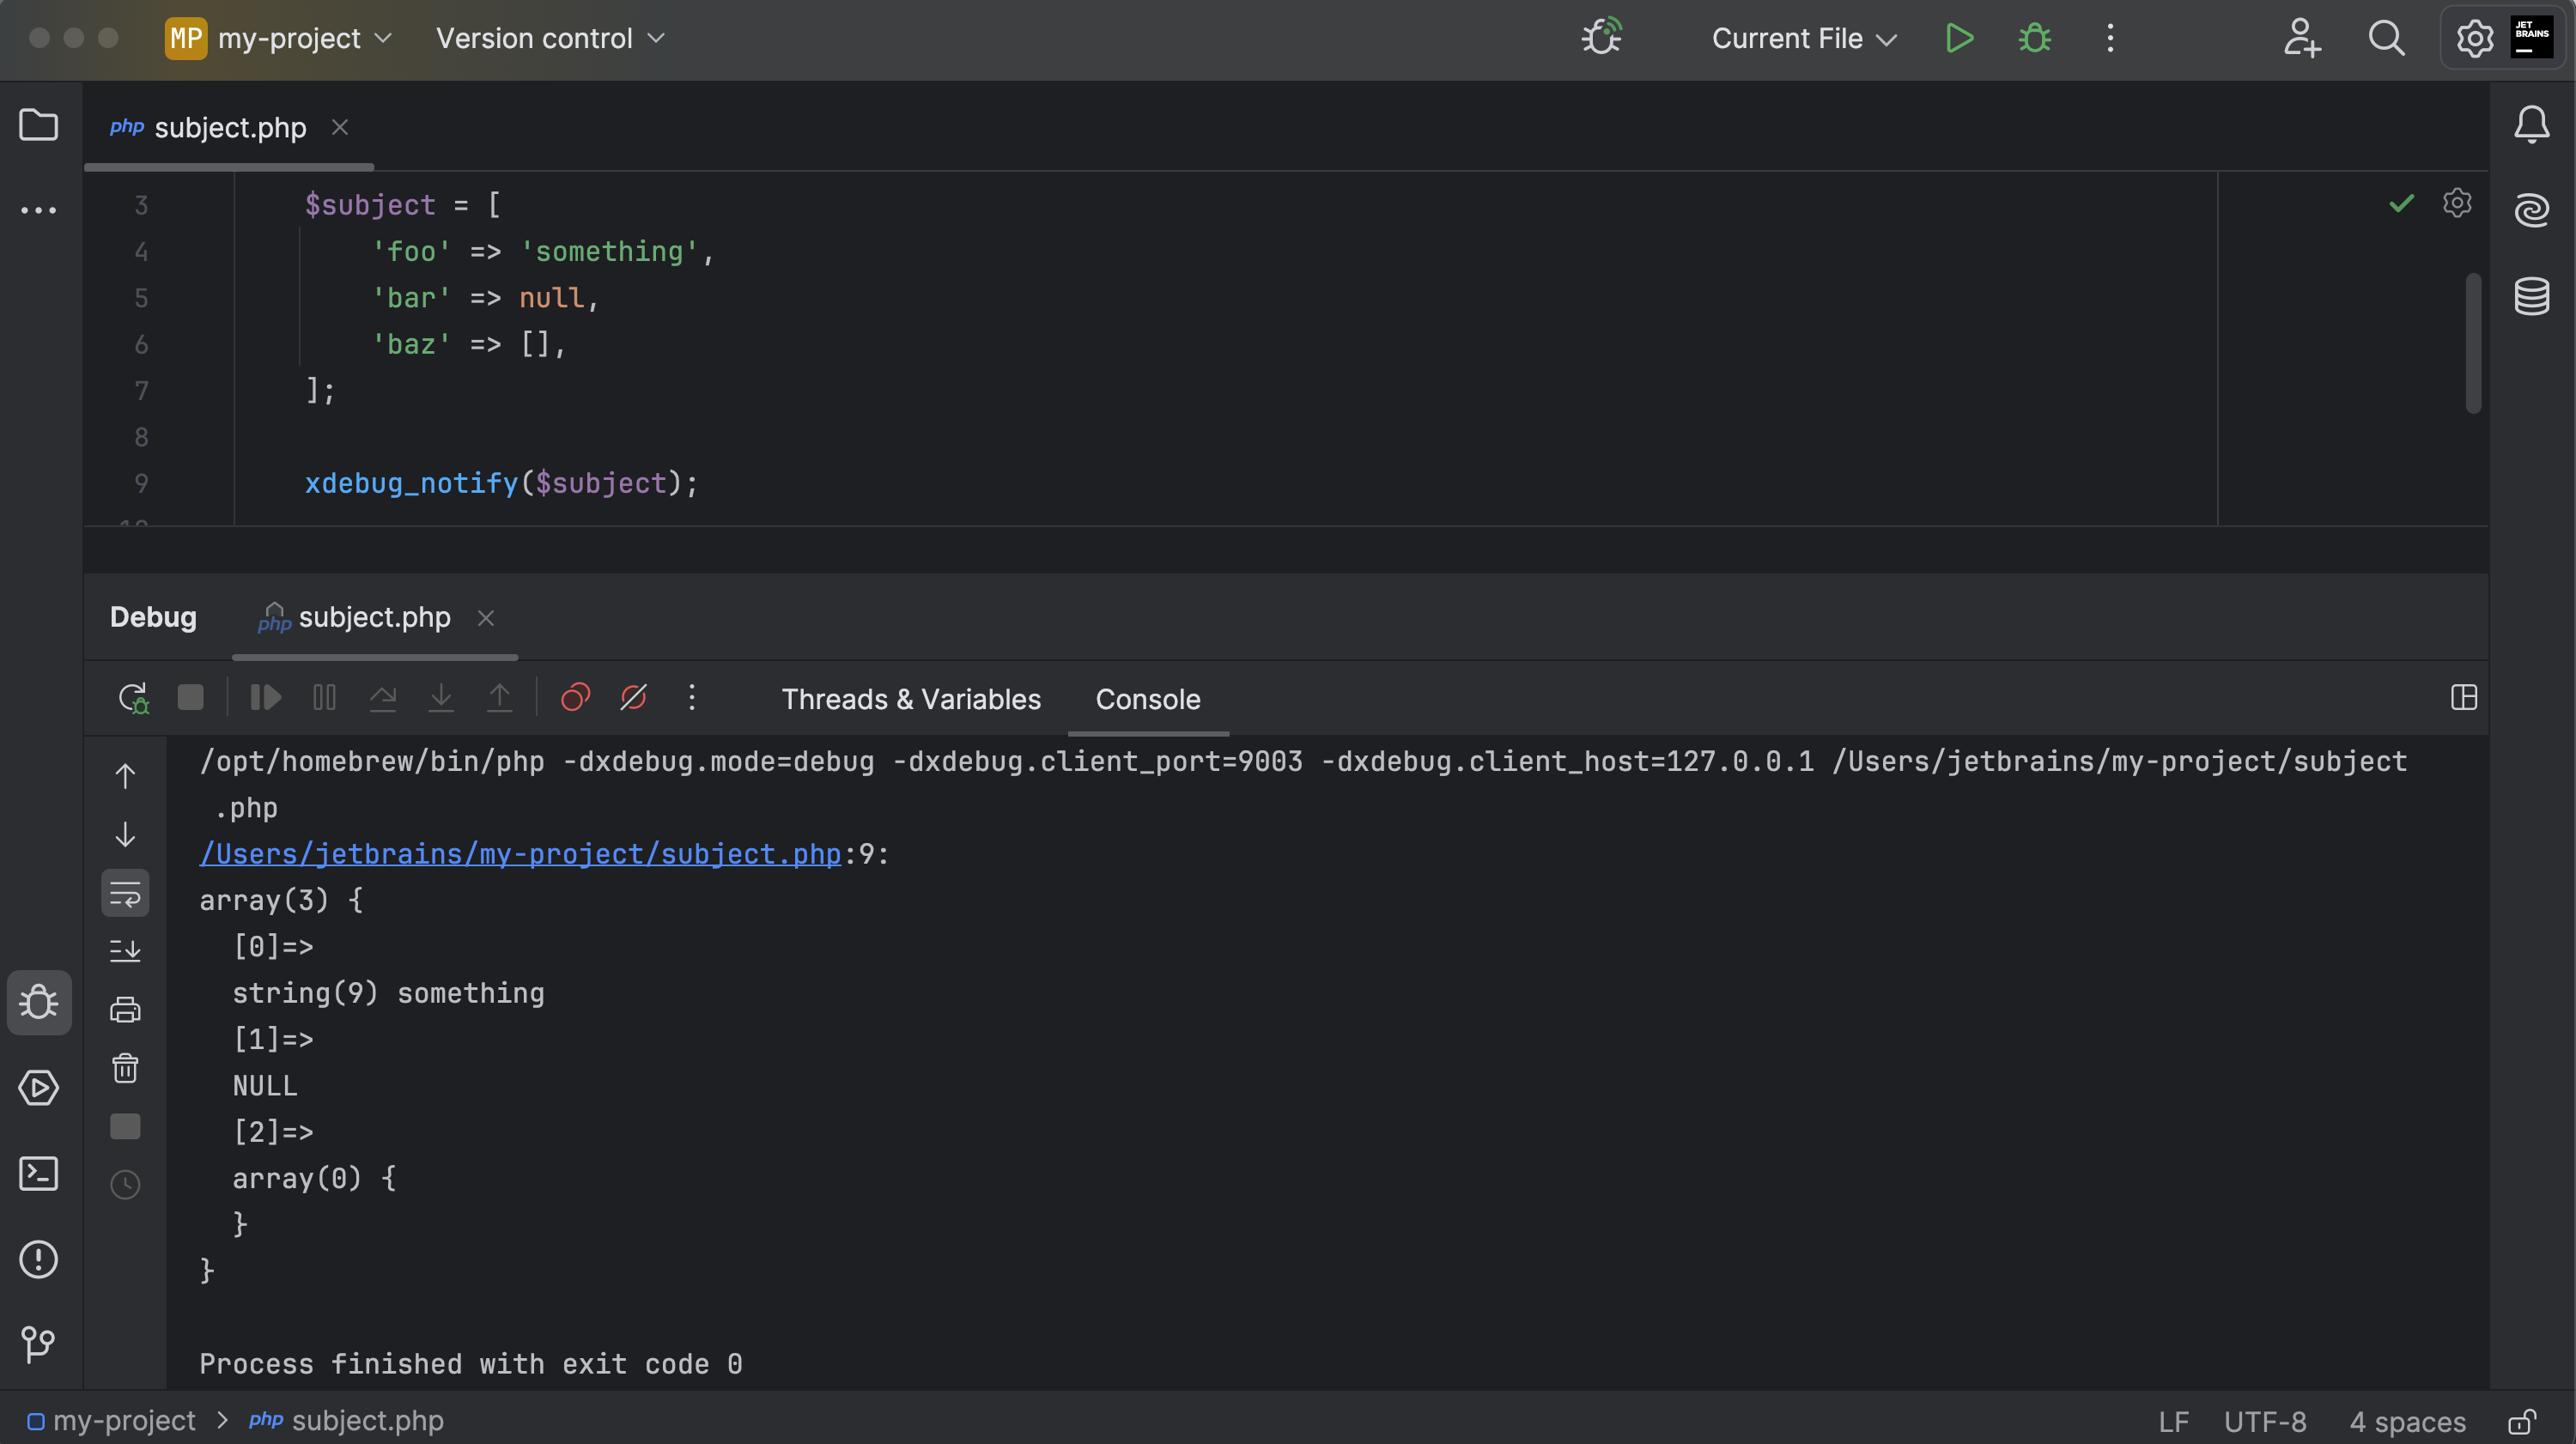This screenshot has width=2576, height=1444.
Task: Clear console with trash icon
Action: click(x=125, y=1068)
